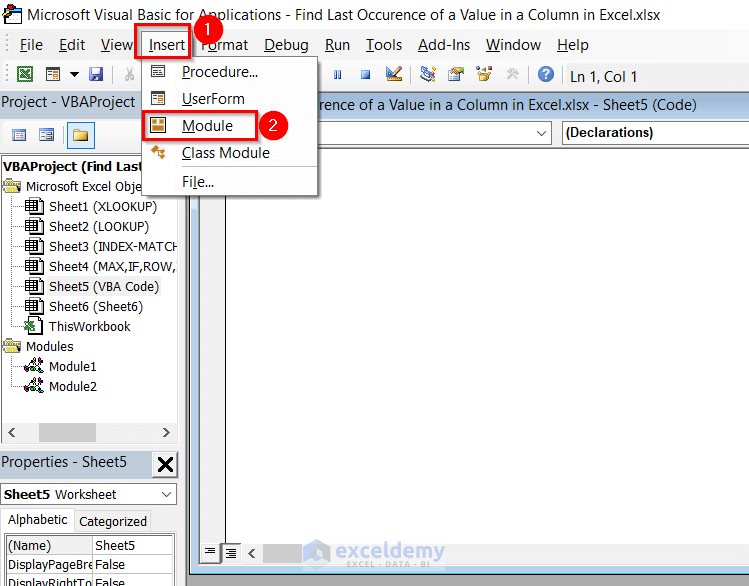Open Project Explorer toolbar icon
This screenshot has width=749, height=586.
tap(428, 74)
